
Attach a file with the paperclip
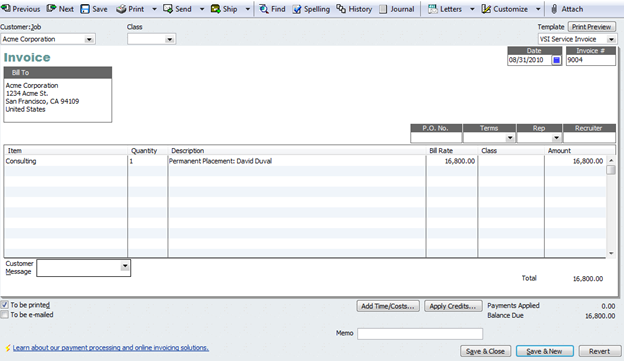point(567,9)
